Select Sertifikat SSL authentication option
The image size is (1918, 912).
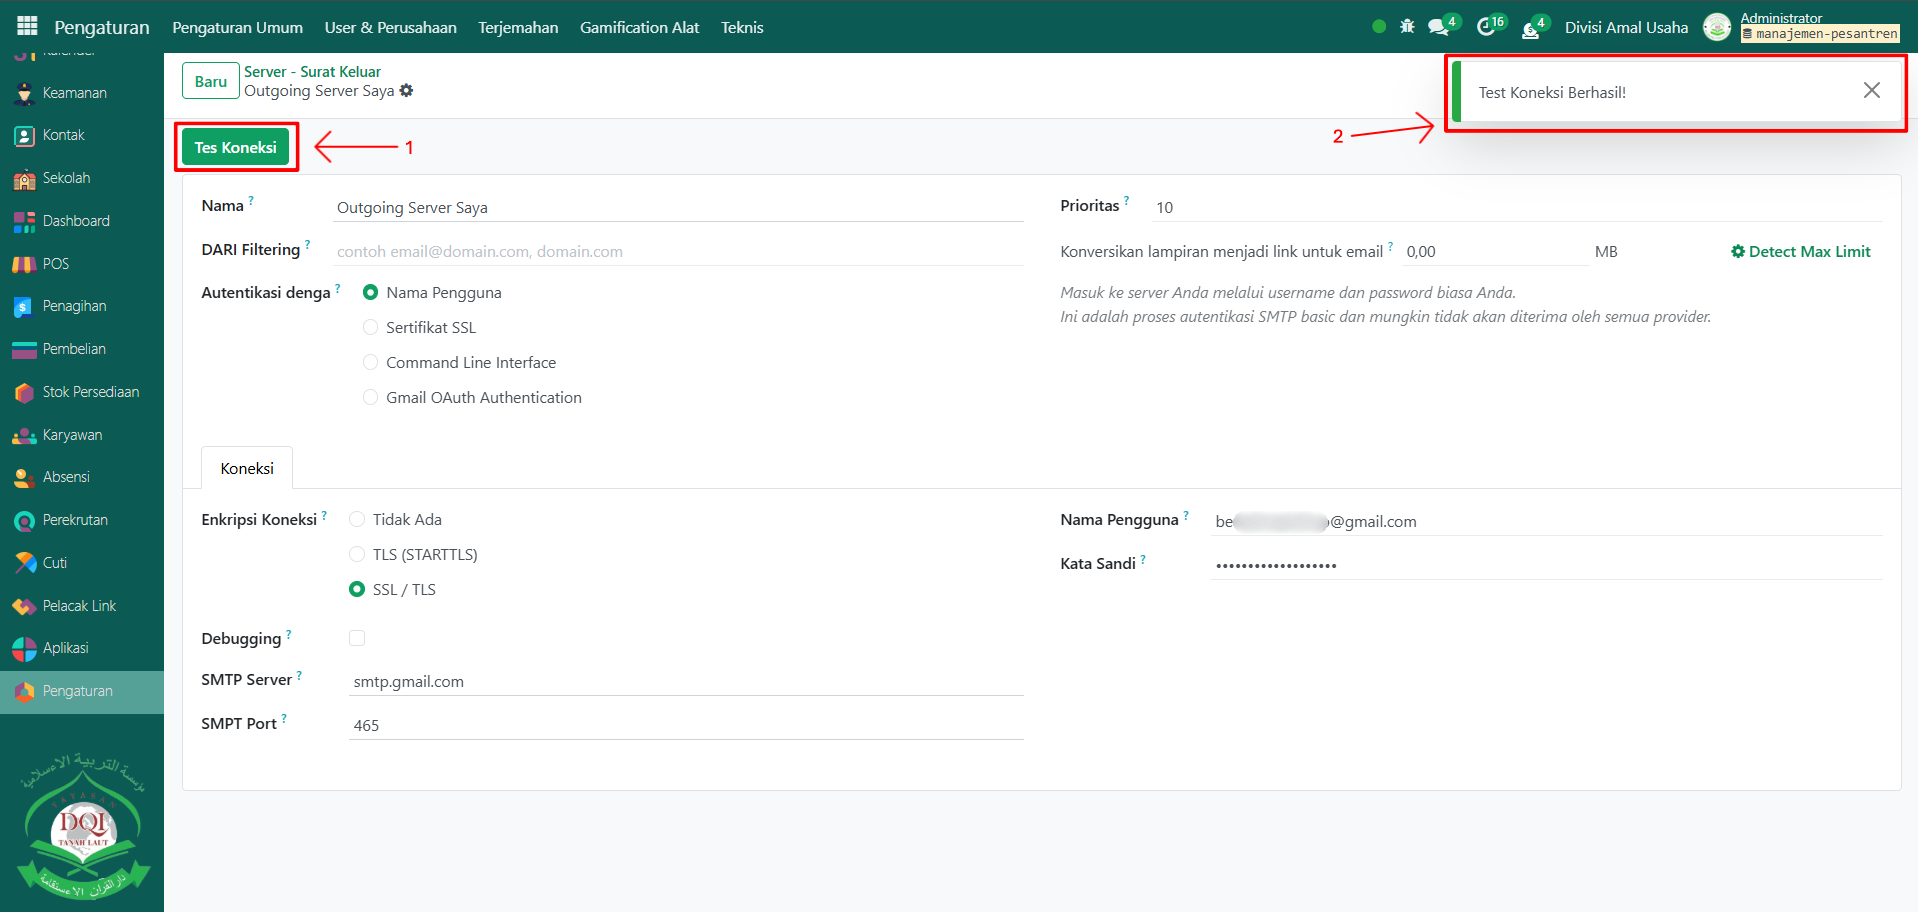[371, 328]
